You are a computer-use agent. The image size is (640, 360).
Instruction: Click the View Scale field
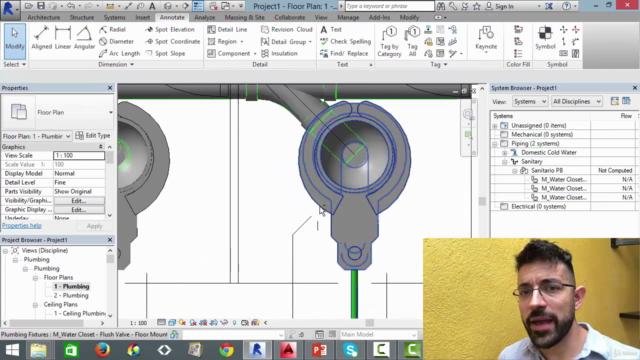[x=79, y=156]
